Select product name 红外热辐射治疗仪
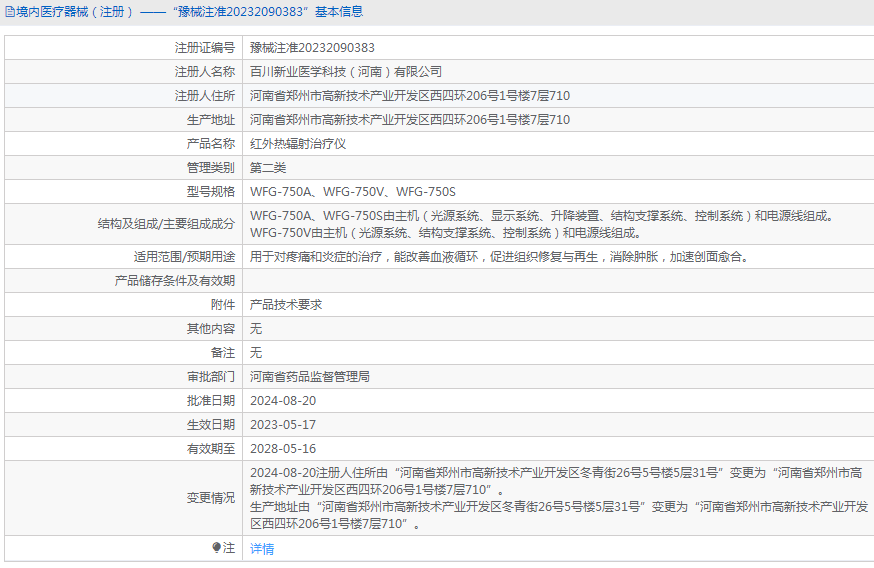The height and width of the screenshot is (568, 874). pyautogui.click(x=298, y=144)
